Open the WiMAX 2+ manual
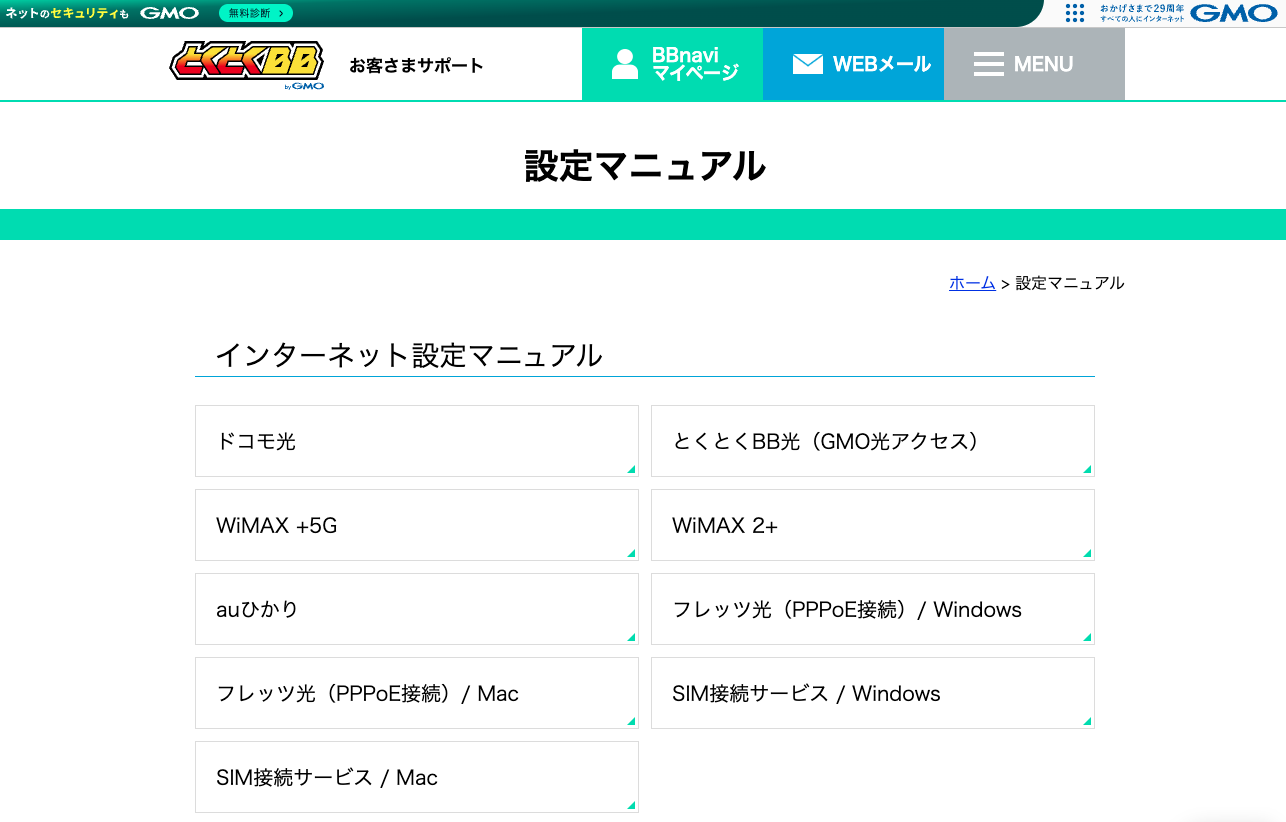Image resolution: width=1286 pixels, height=822 pixels. (x=873, y=525)
